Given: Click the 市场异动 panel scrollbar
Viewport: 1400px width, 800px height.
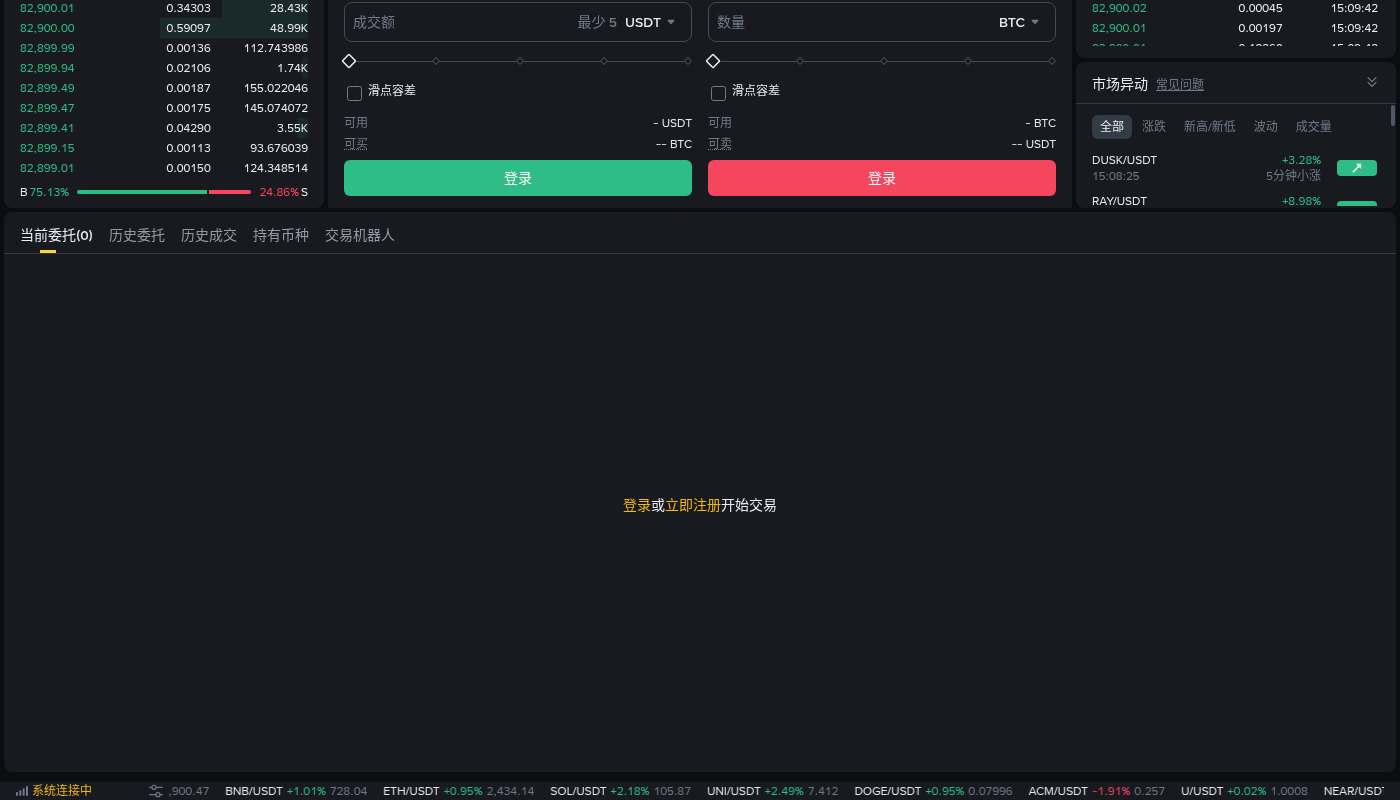Looking at the screenshot, I should [x=1392, y=115].
